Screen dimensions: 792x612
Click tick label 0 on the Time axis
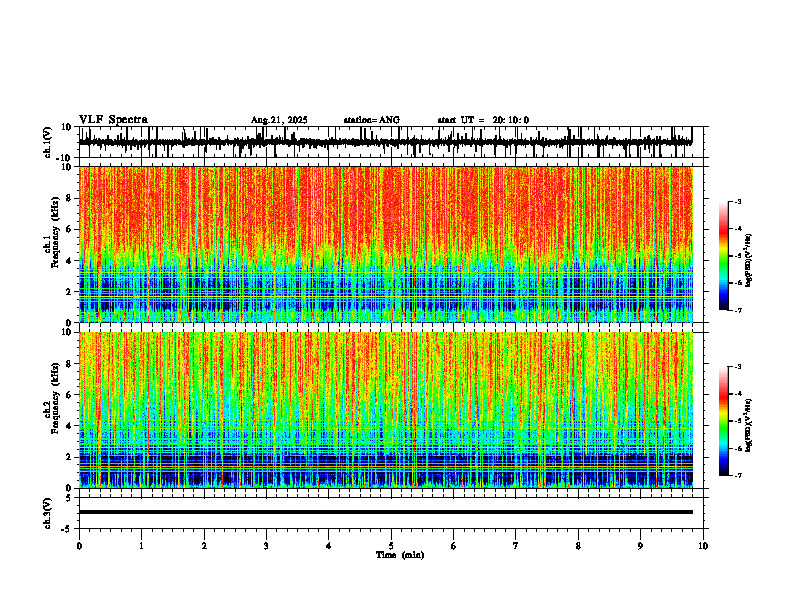79,546
